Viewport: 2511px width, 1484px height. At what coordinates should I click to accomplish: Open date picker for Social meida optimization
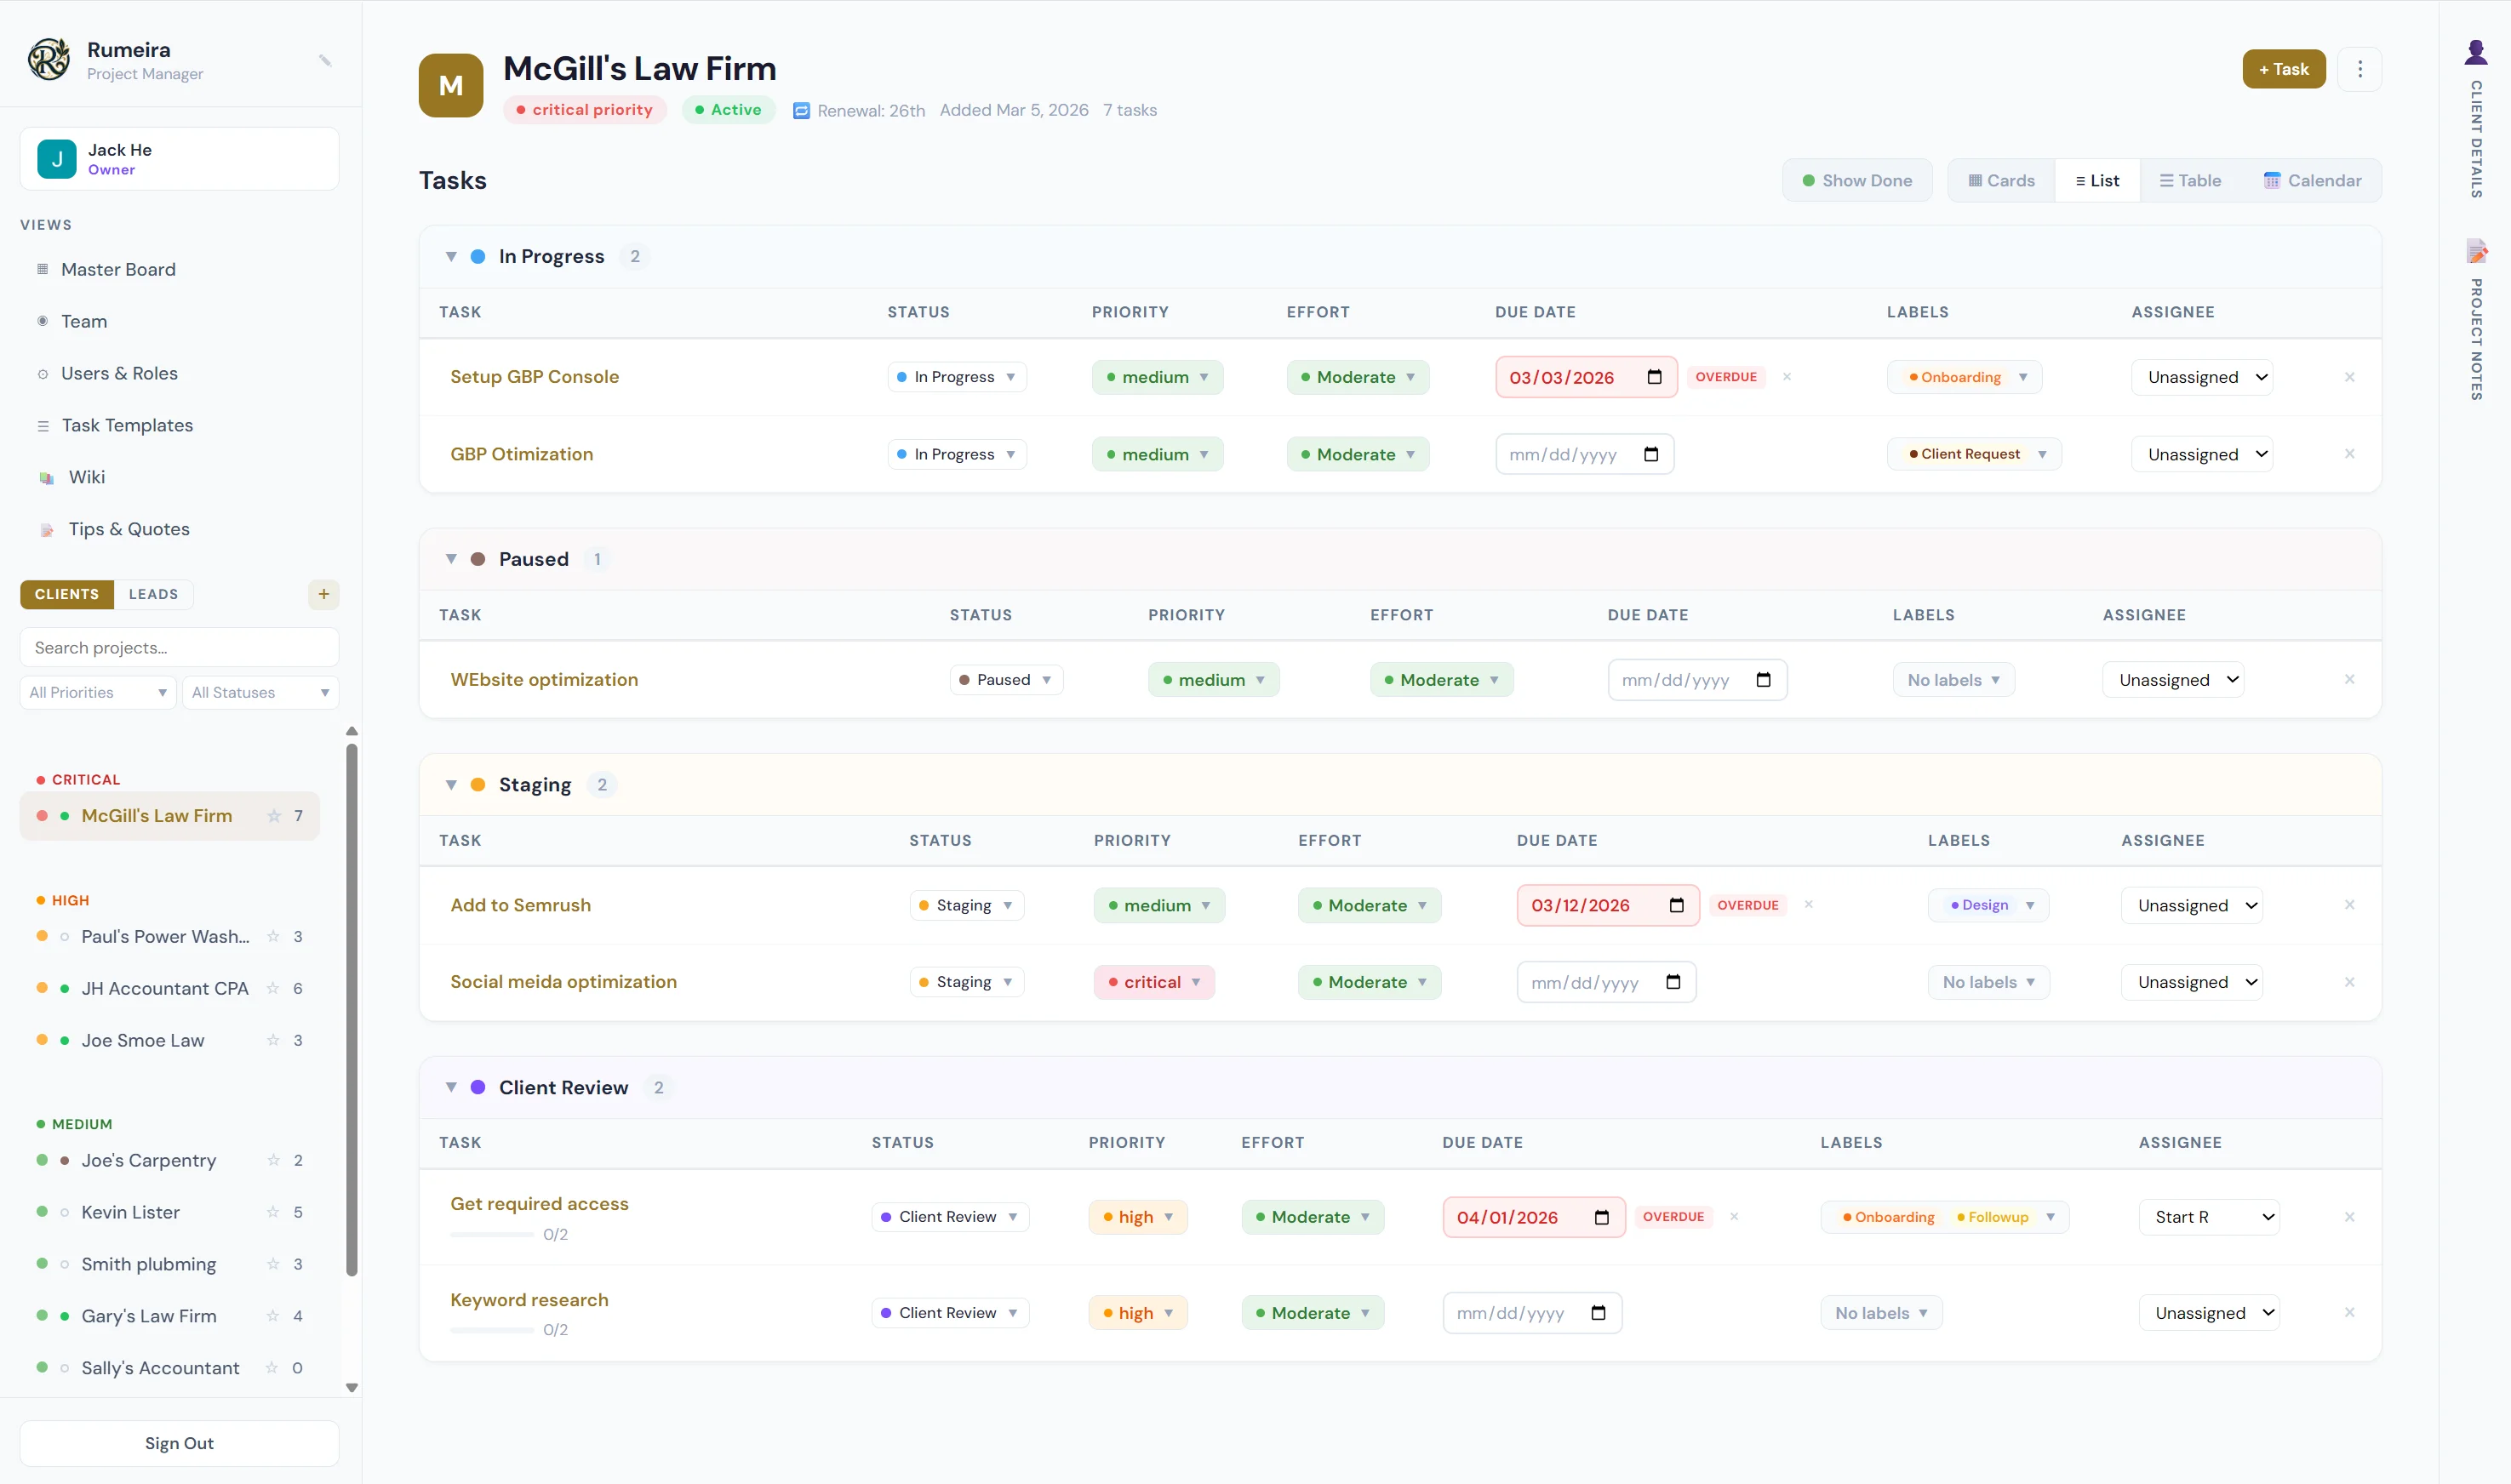click(x=1673, y=982)
